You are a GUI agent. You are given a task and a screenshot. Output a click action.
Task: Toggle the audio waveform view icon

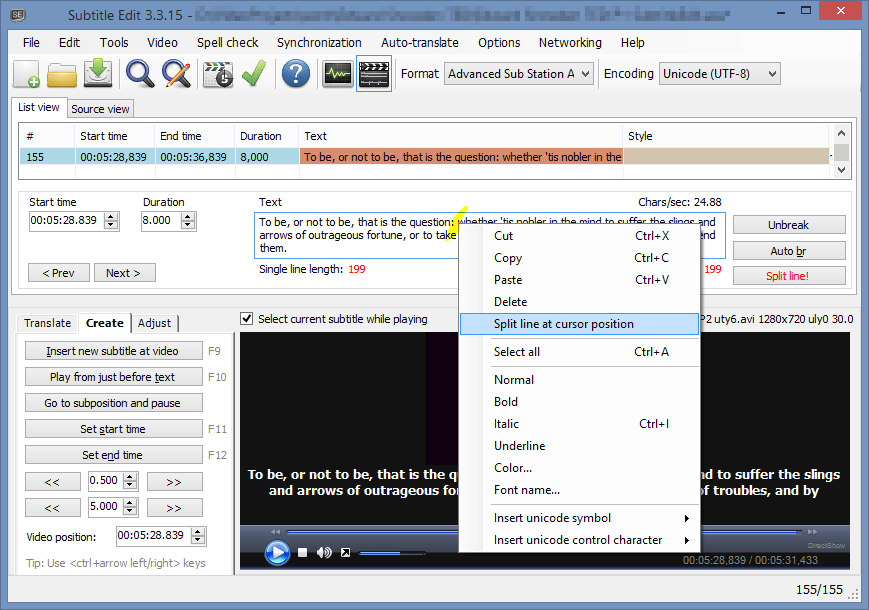pos(340,73)
